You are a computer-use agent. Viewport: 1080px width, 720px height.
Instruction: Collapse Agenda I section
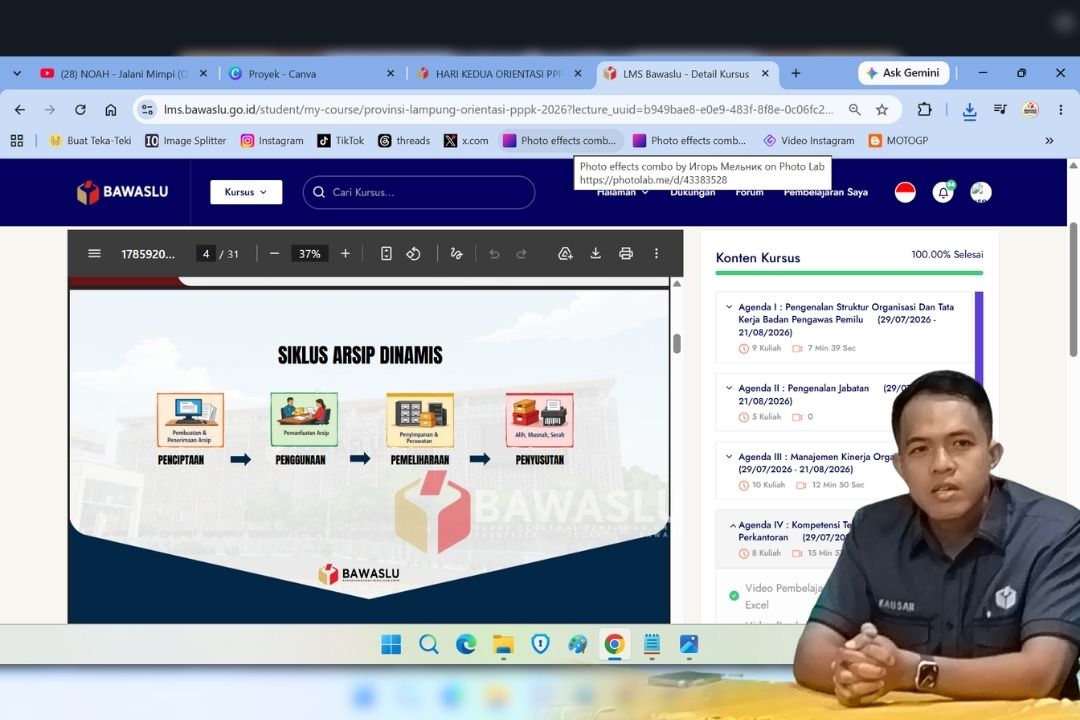(729, 307)
